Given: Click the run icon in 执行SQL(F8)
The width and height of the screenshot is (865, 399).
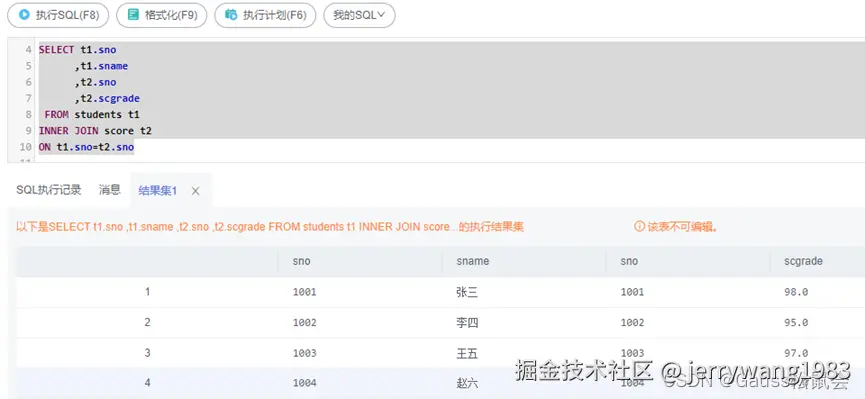Looking at the screenshot, I should (x=24, y=15).
